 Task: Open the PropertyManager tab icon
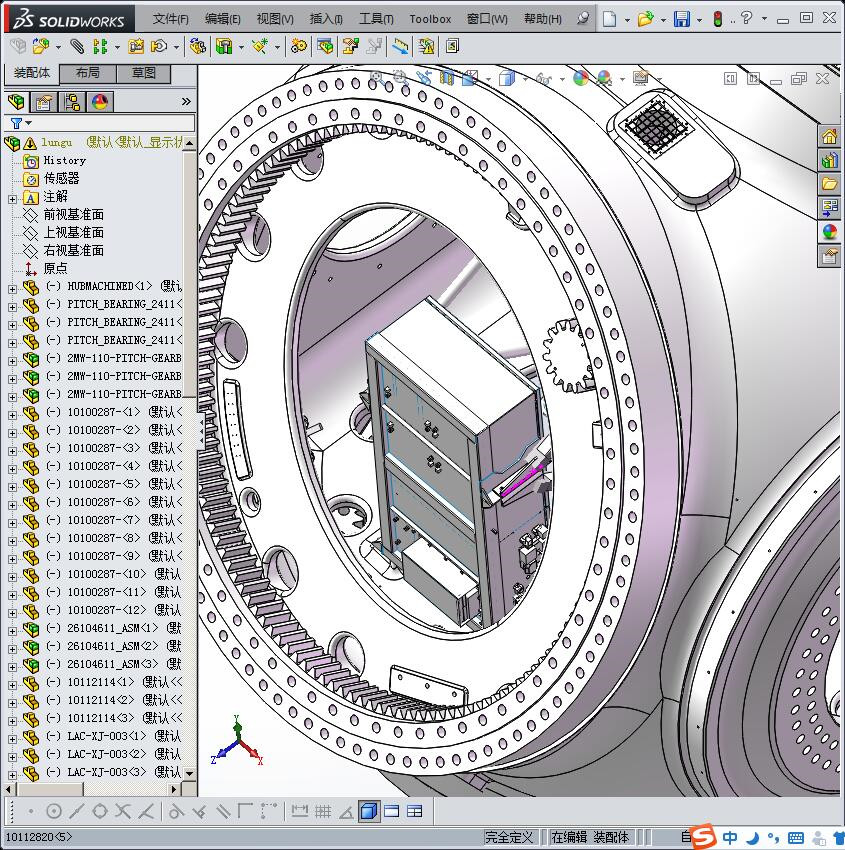click(43, 102)
